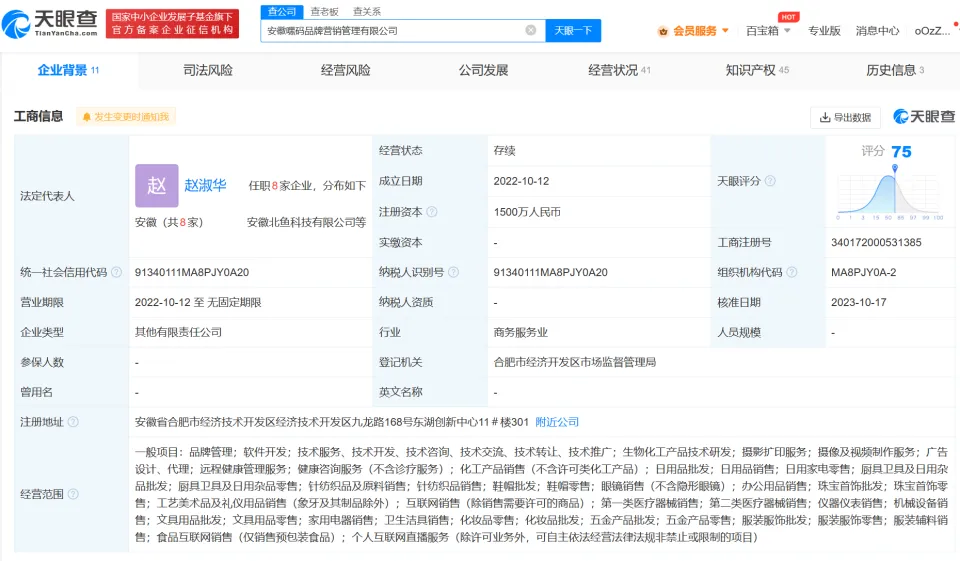Click the 纳税人识别号 help icon
Image resolution: width=960 pixels, height=561 pixels.
[453, 272]
